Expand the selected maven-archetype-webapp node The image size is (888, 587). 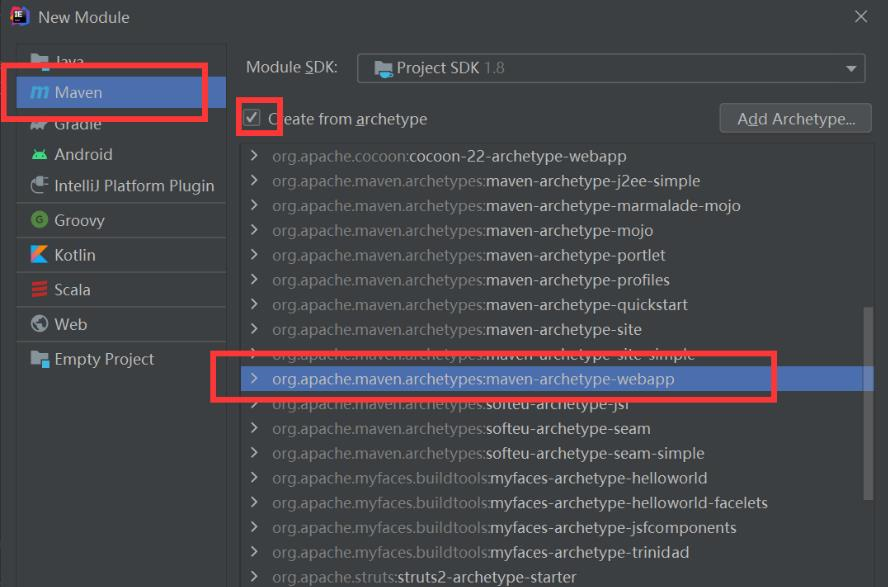tap(254, 378)
